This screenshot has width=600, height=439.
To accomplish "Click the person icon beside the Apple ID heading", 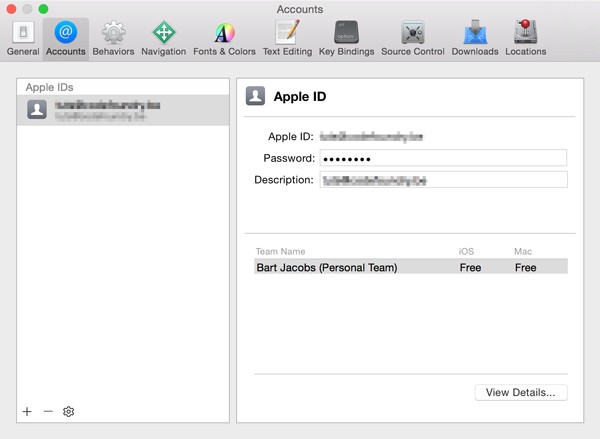I will click(x=255, y=96).
